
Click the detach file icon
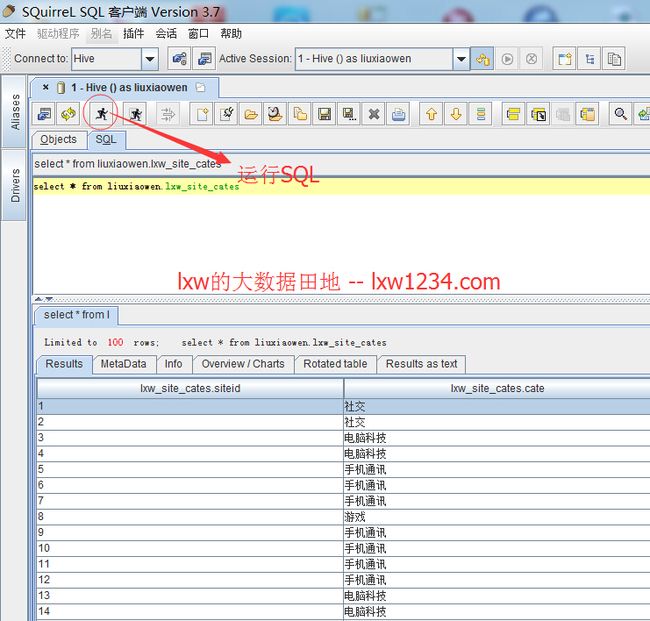(226, 114)
